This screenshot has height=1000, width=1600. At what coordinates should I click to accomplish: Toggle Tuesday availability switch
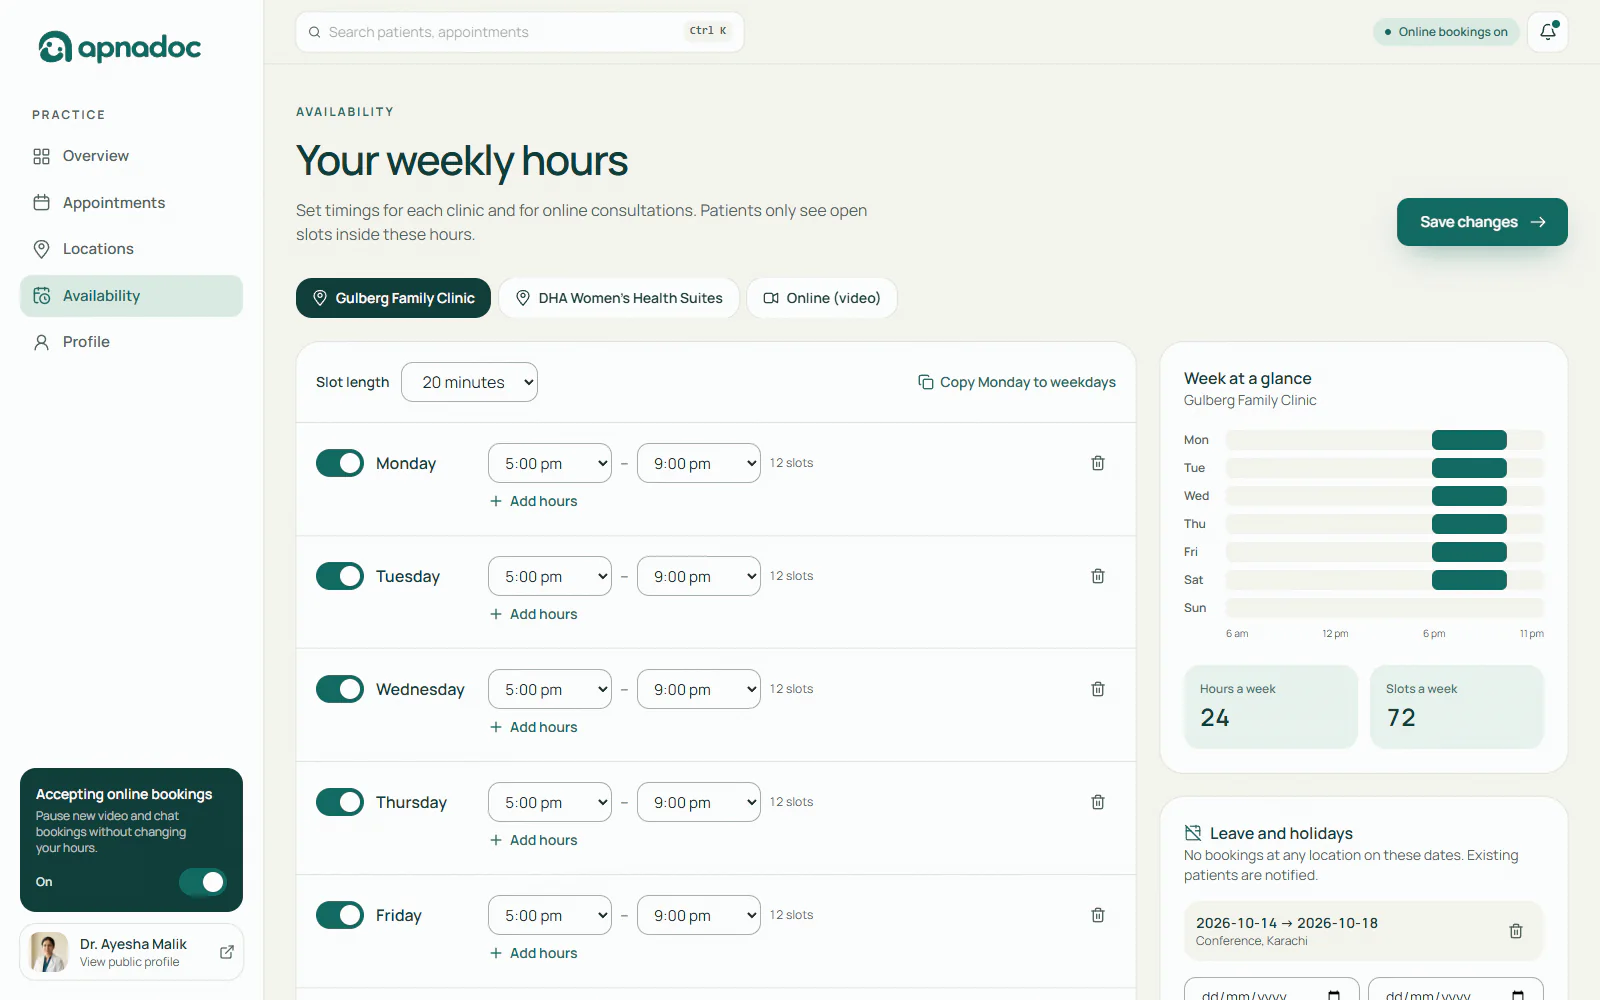pos(340,576)
